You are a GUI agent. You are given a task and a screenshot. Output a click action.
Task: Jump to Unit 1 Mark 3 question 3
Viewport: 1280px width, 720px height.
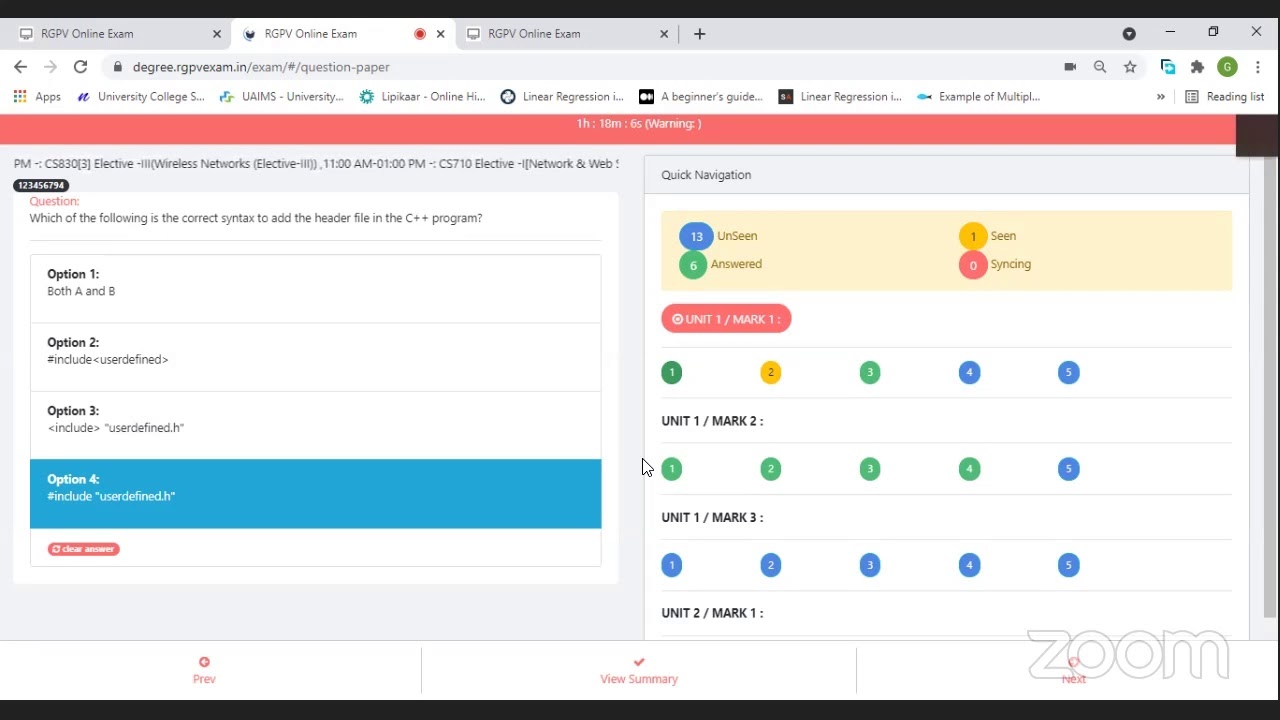tap(870, 566)
